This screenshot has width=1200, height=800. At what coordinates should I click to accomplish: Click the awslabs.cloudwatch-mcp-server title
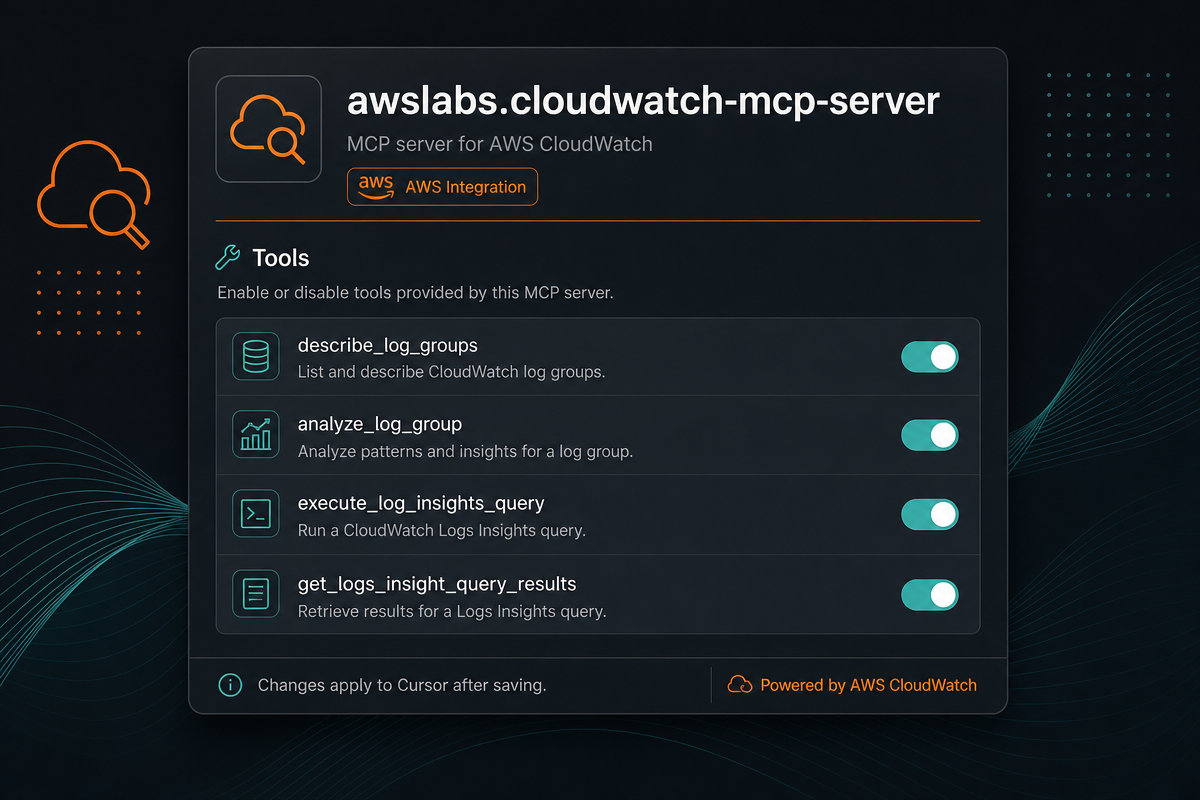pos(643,102)
